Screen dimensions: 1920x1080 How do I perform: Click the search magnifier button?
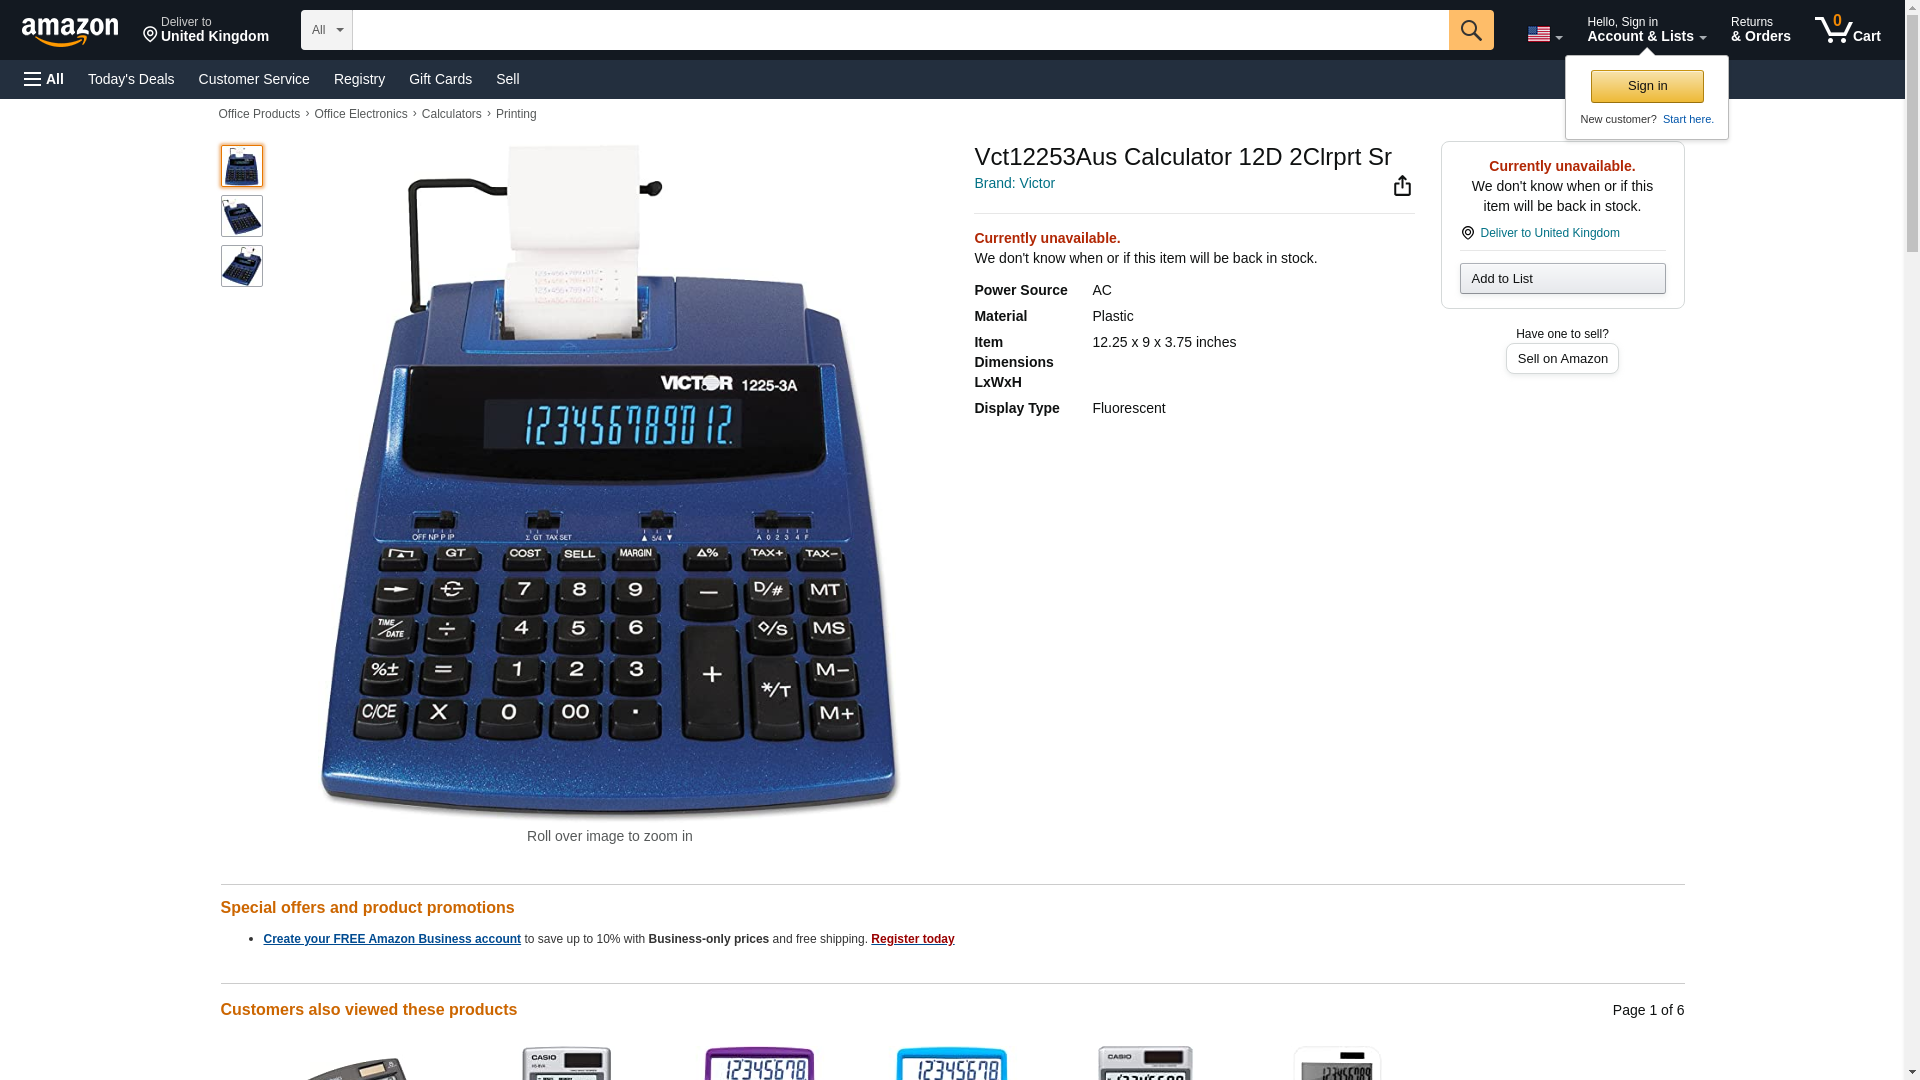[x=1470, y=30]
